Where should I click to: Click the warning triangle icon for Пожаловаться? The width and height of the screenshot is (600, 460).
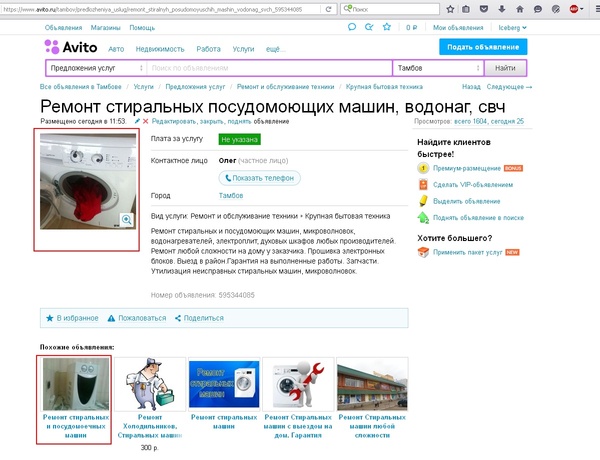point(111,318)
